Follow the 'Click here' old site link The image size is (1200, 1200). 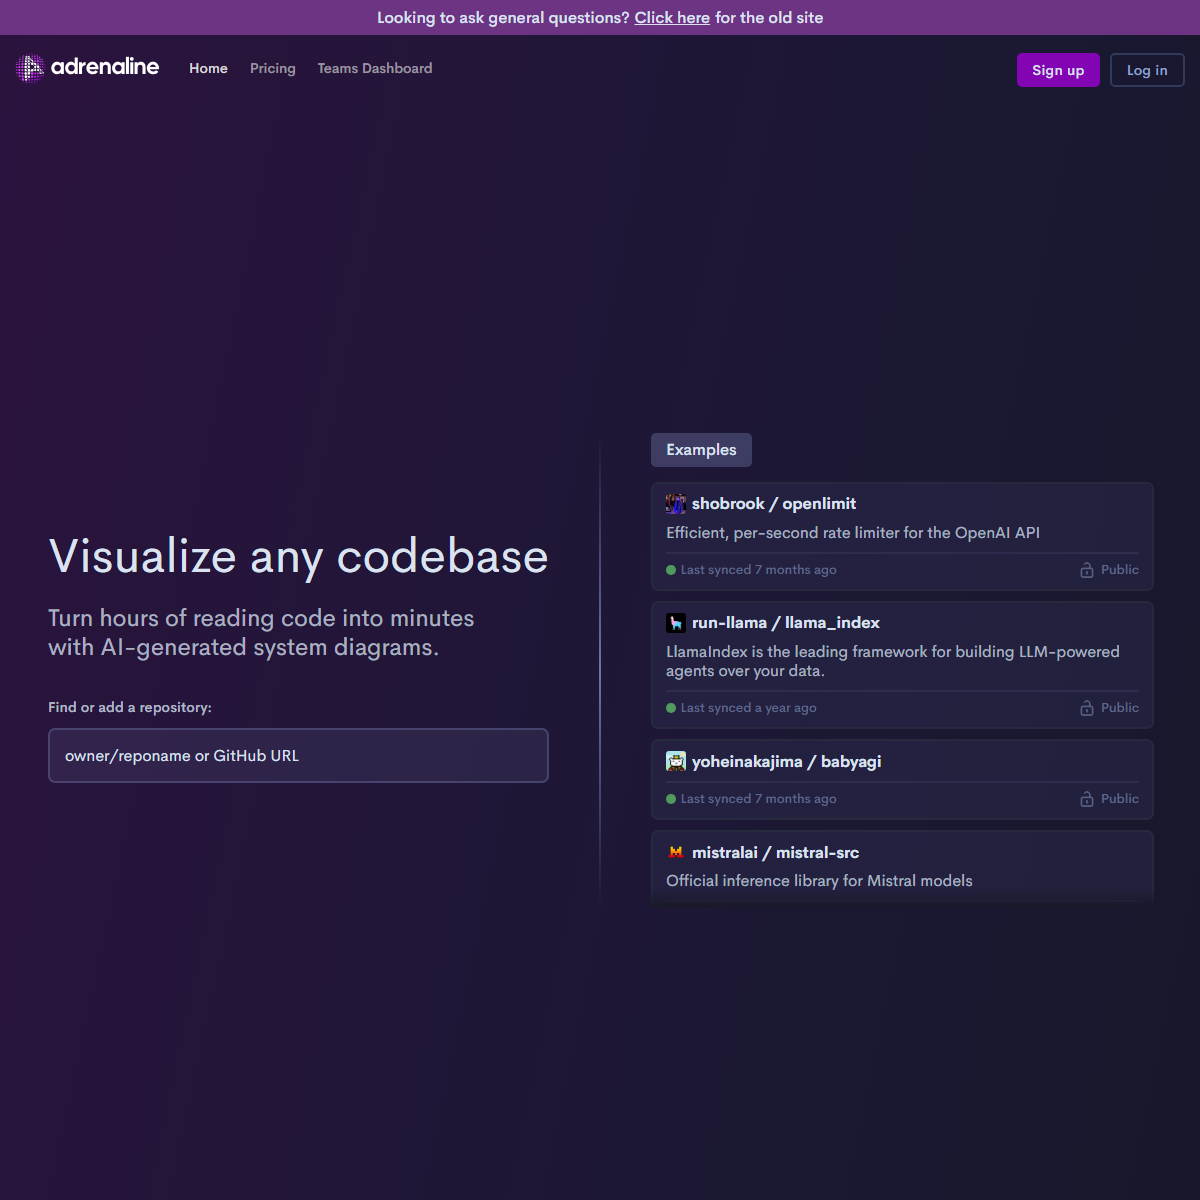pos(672,18)
